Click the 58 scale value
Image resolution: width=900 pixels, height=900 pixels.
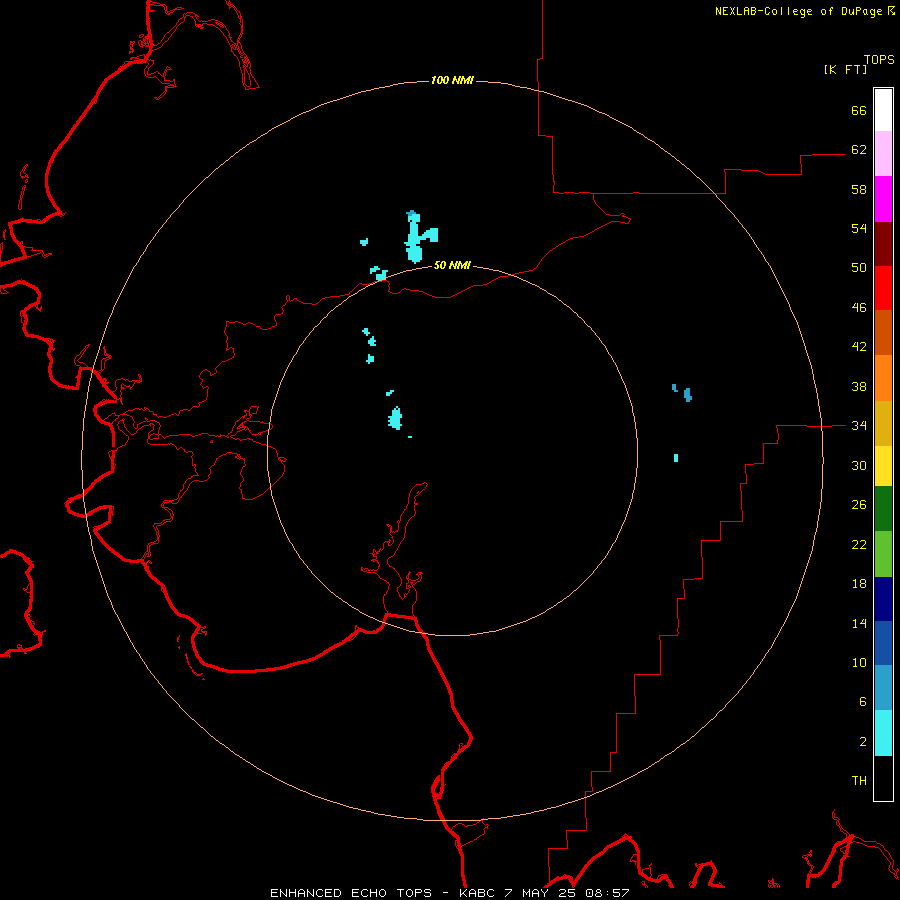click(859, 189)
